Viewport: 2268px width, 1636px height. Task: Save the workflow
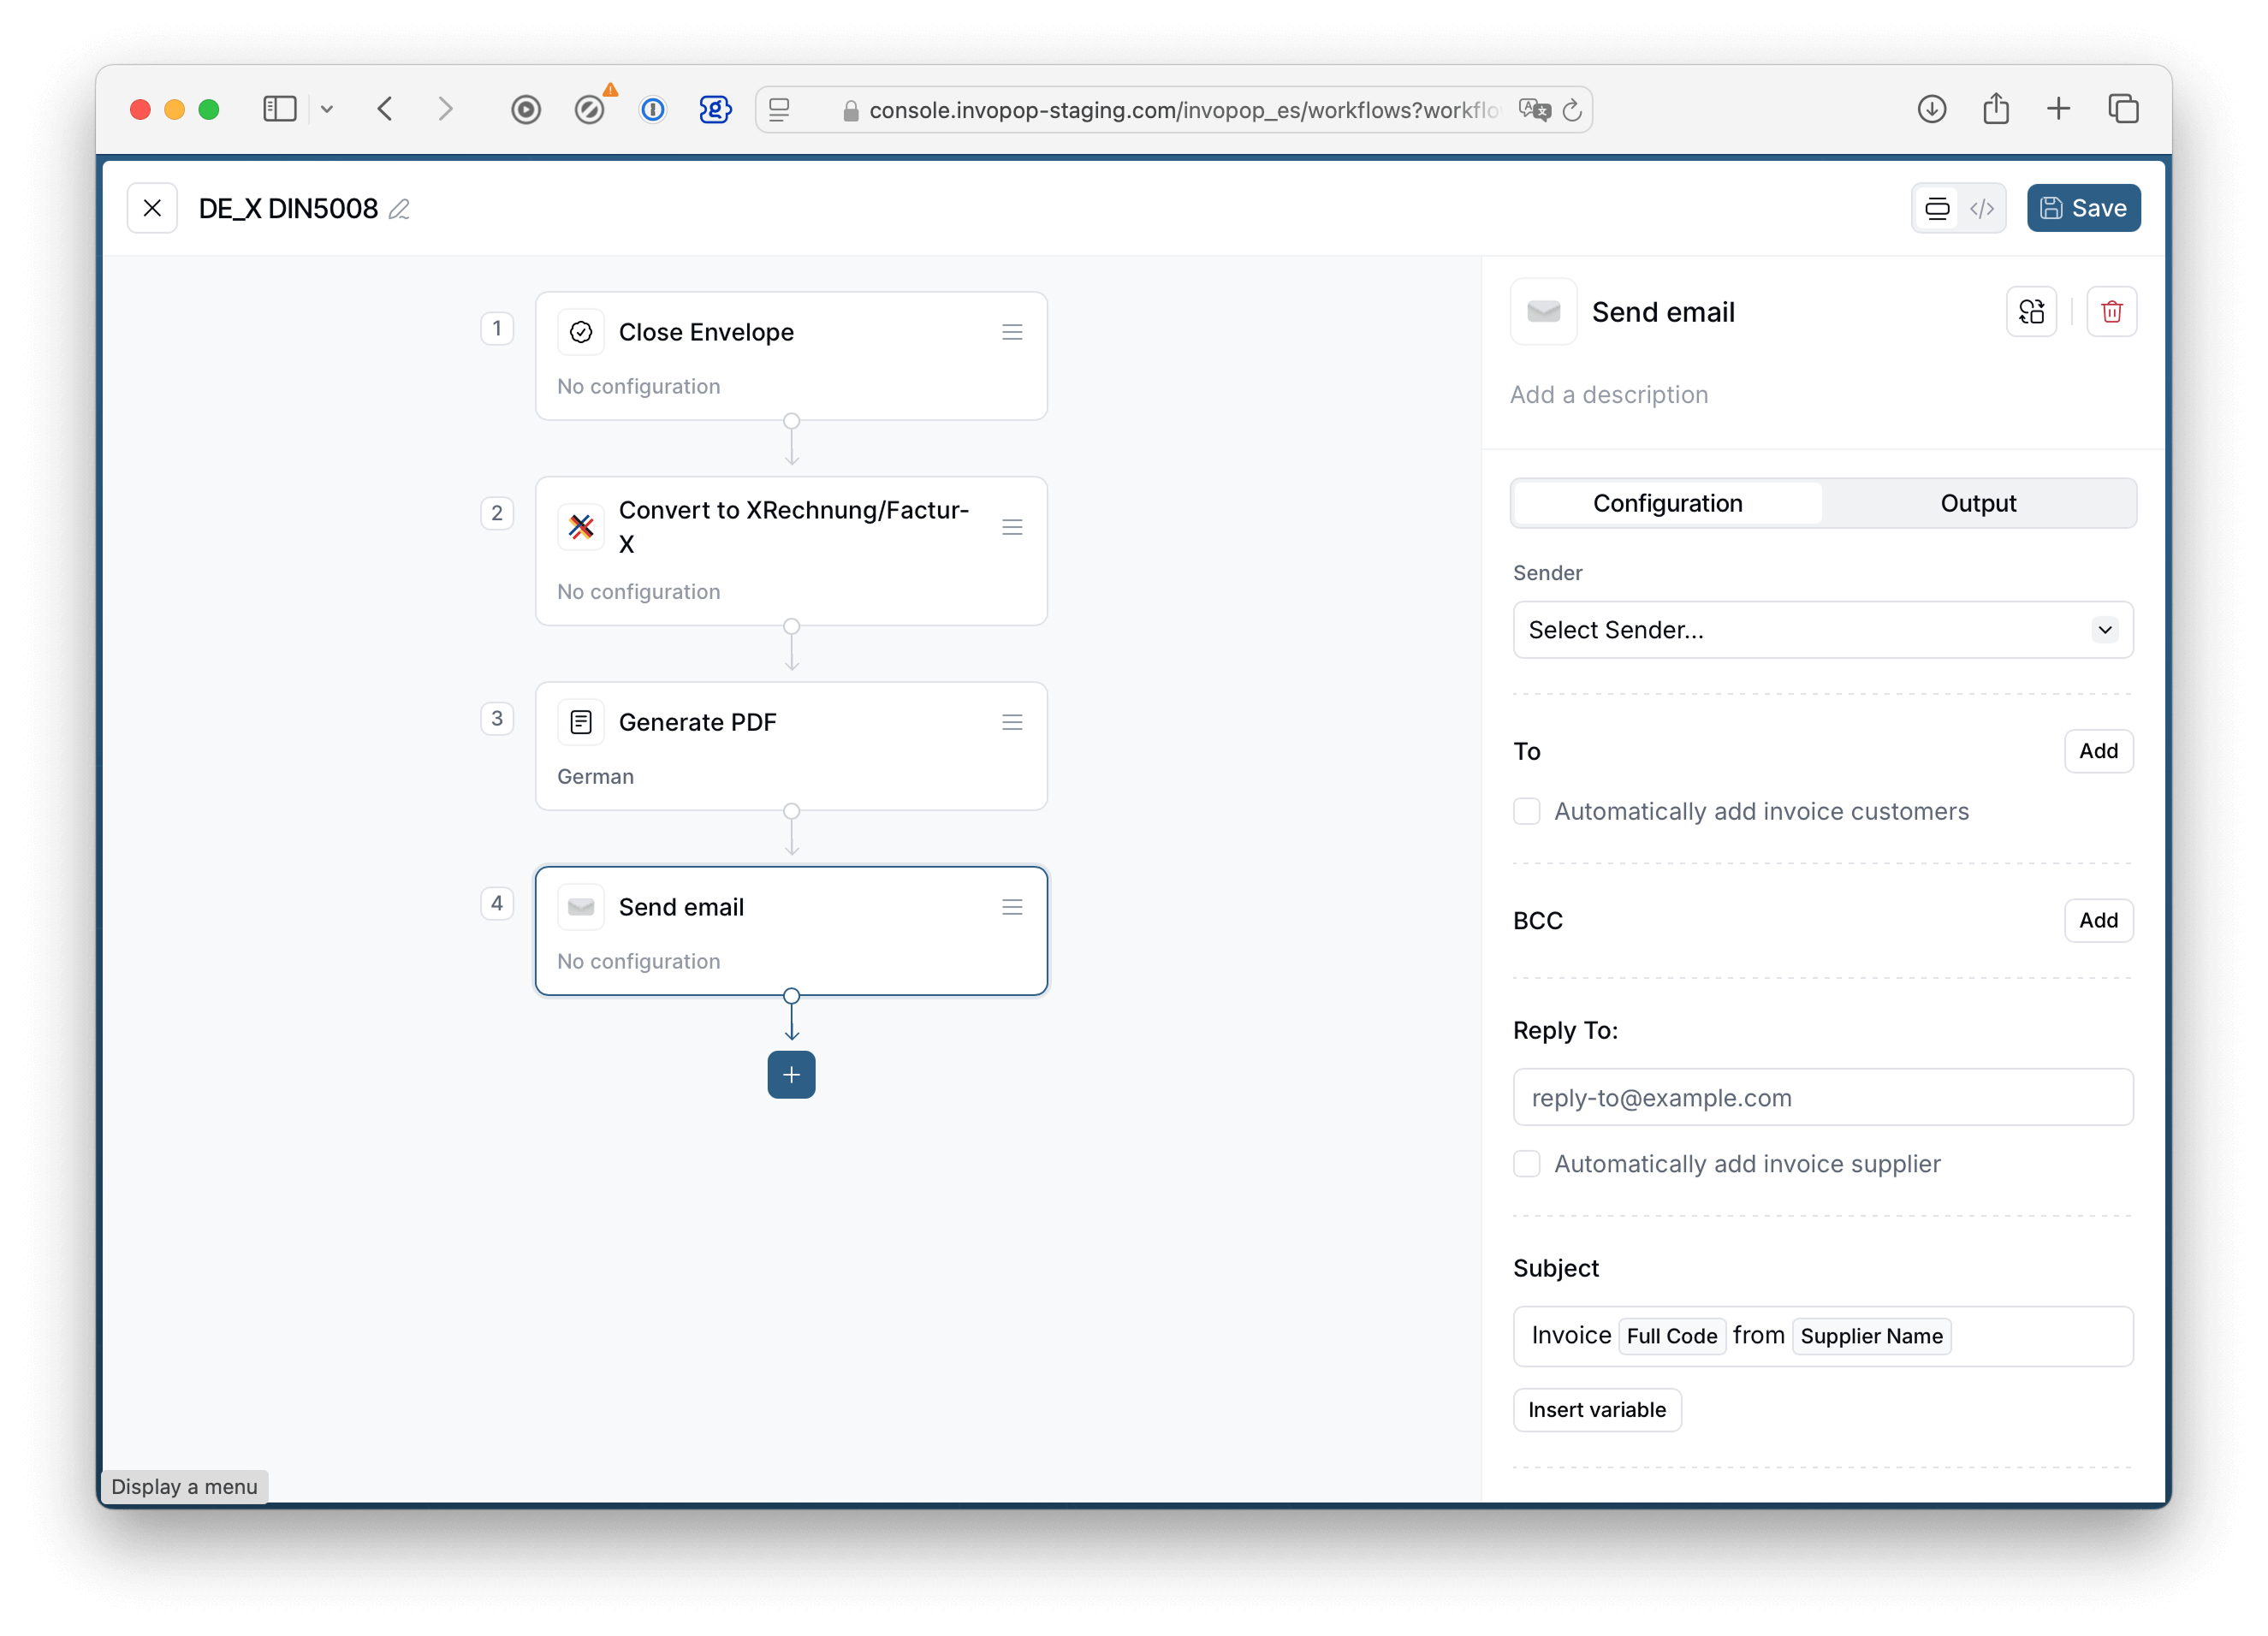click(x=2083, y=208)
